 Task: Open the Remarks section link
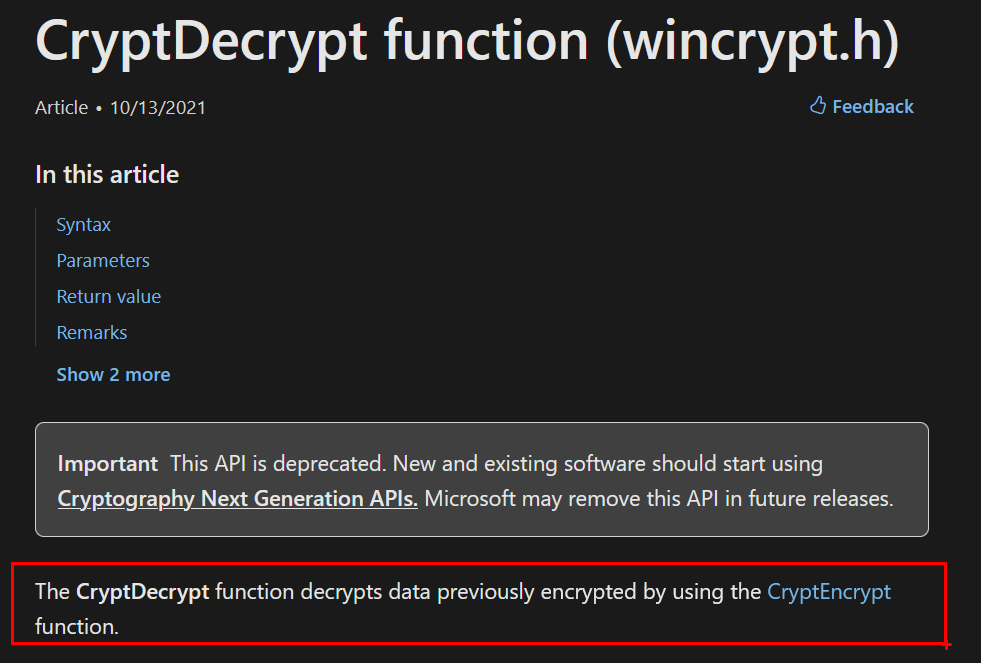click(92, 333)
